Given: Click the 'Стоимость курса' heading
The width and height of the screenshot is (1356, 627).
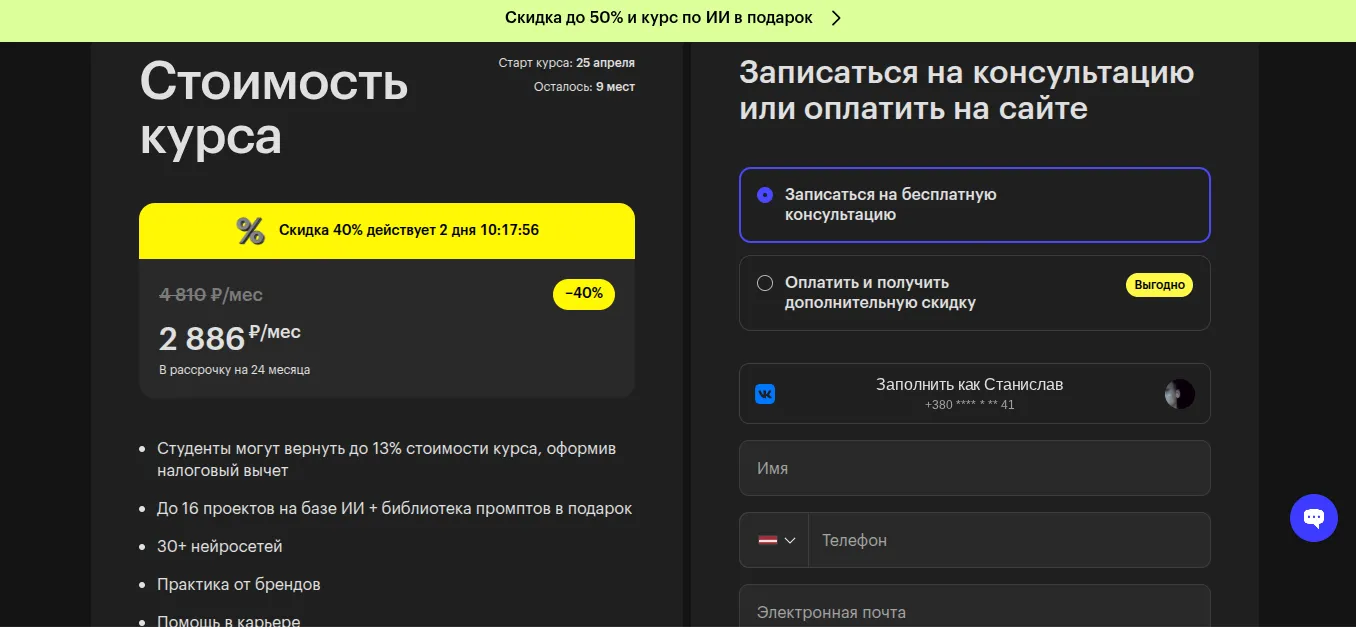Looking at the screenshot, I should click(x=274, y=108).
